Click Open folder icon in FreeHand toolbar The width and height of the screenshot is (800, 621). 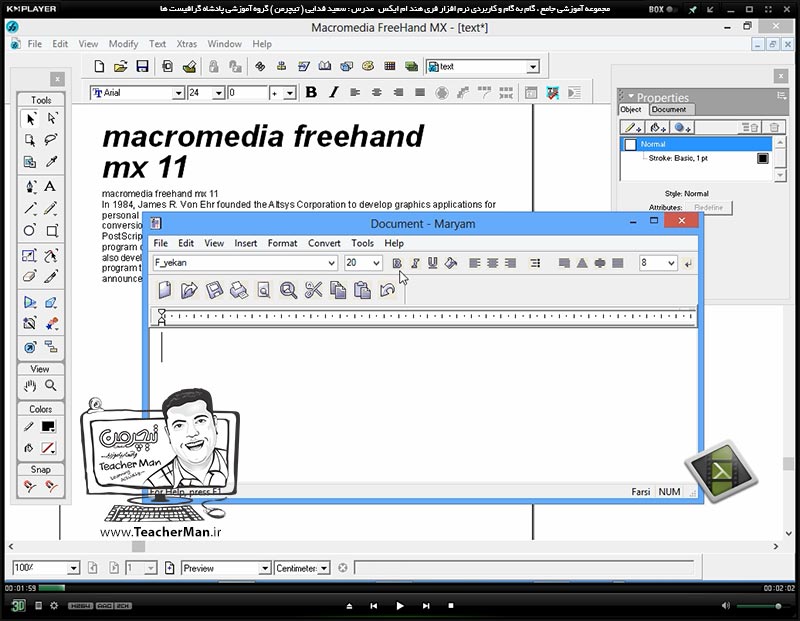pos(120,66)
